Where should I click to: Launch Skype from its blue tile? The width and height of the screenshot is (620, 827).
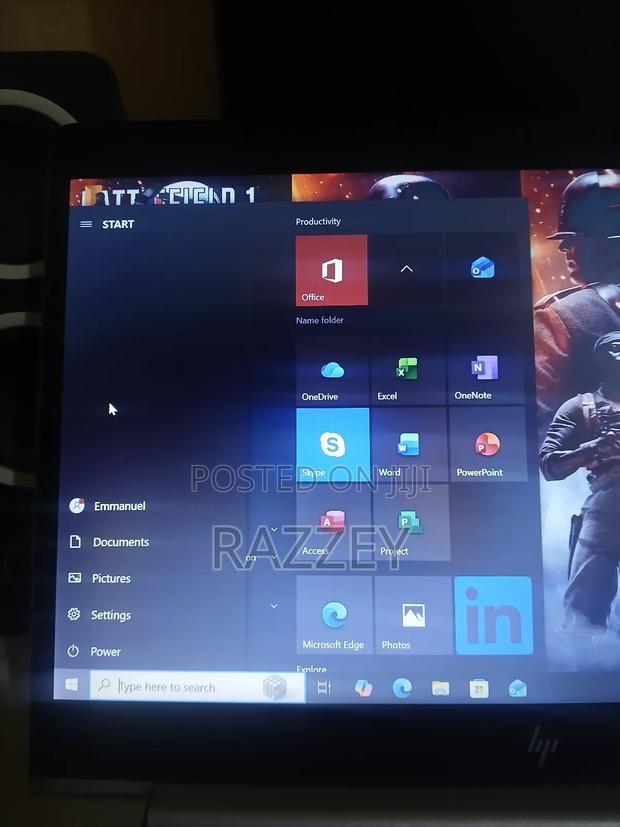point(333,445)
